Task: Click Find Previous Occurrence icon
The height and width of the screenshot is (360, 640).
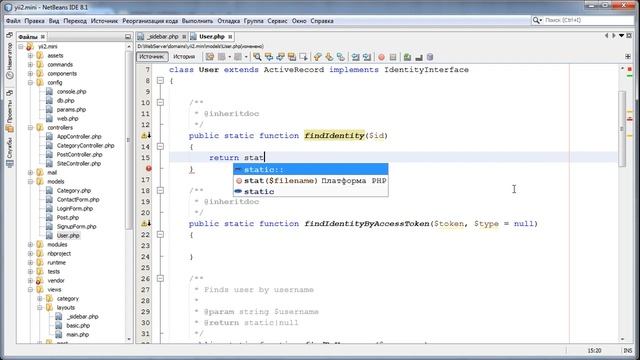Action: point(269,57)
